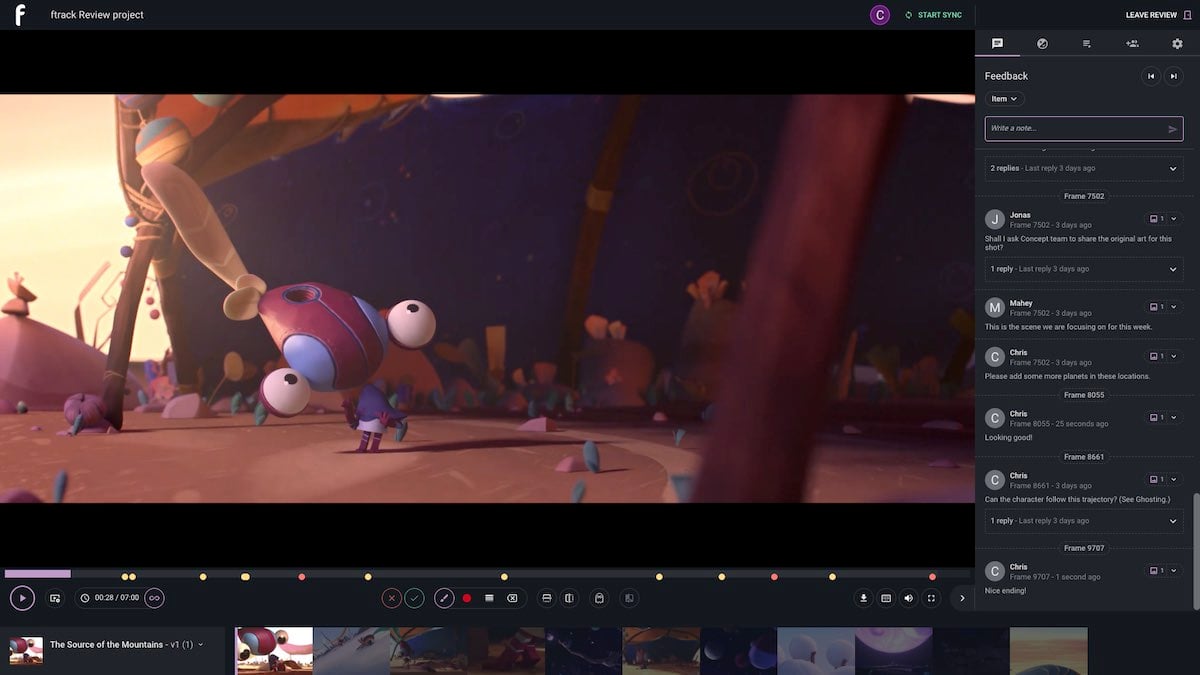Click the purple C user avatar

pos(880,15)
